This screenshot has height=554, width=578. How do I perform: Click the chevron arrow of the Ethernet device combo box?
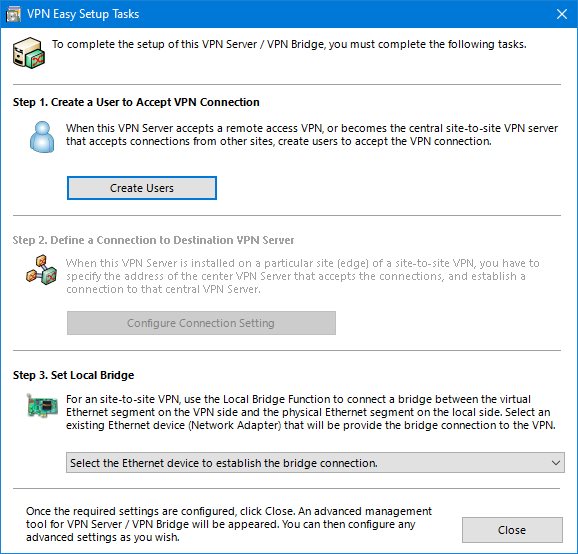pyautogui.click(x=556, y=463)
